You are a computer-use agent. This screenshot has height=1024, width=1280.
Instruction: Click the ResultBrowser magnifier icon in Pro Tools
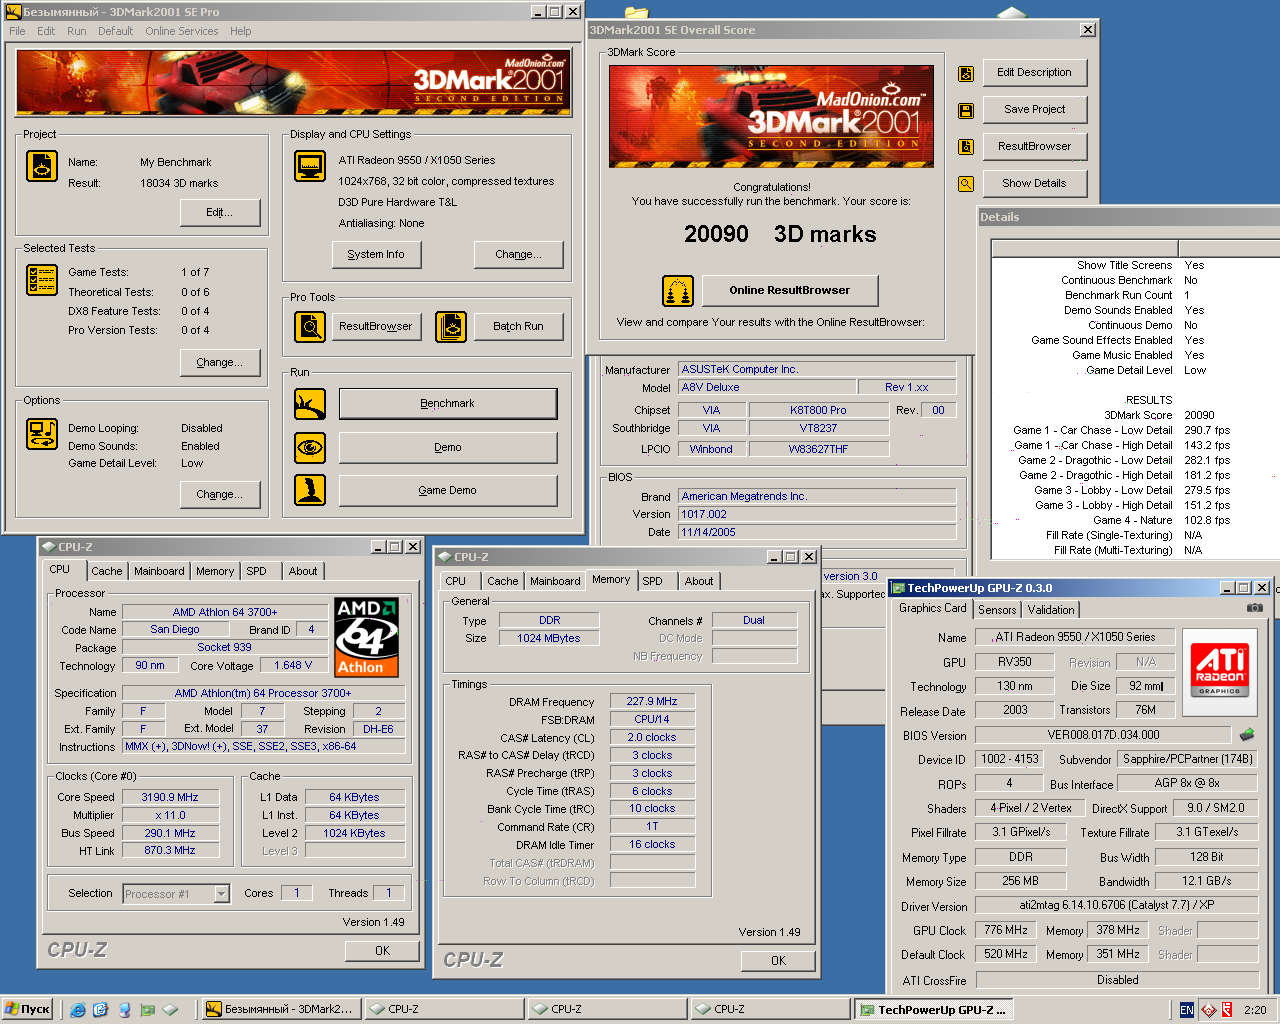310,326
